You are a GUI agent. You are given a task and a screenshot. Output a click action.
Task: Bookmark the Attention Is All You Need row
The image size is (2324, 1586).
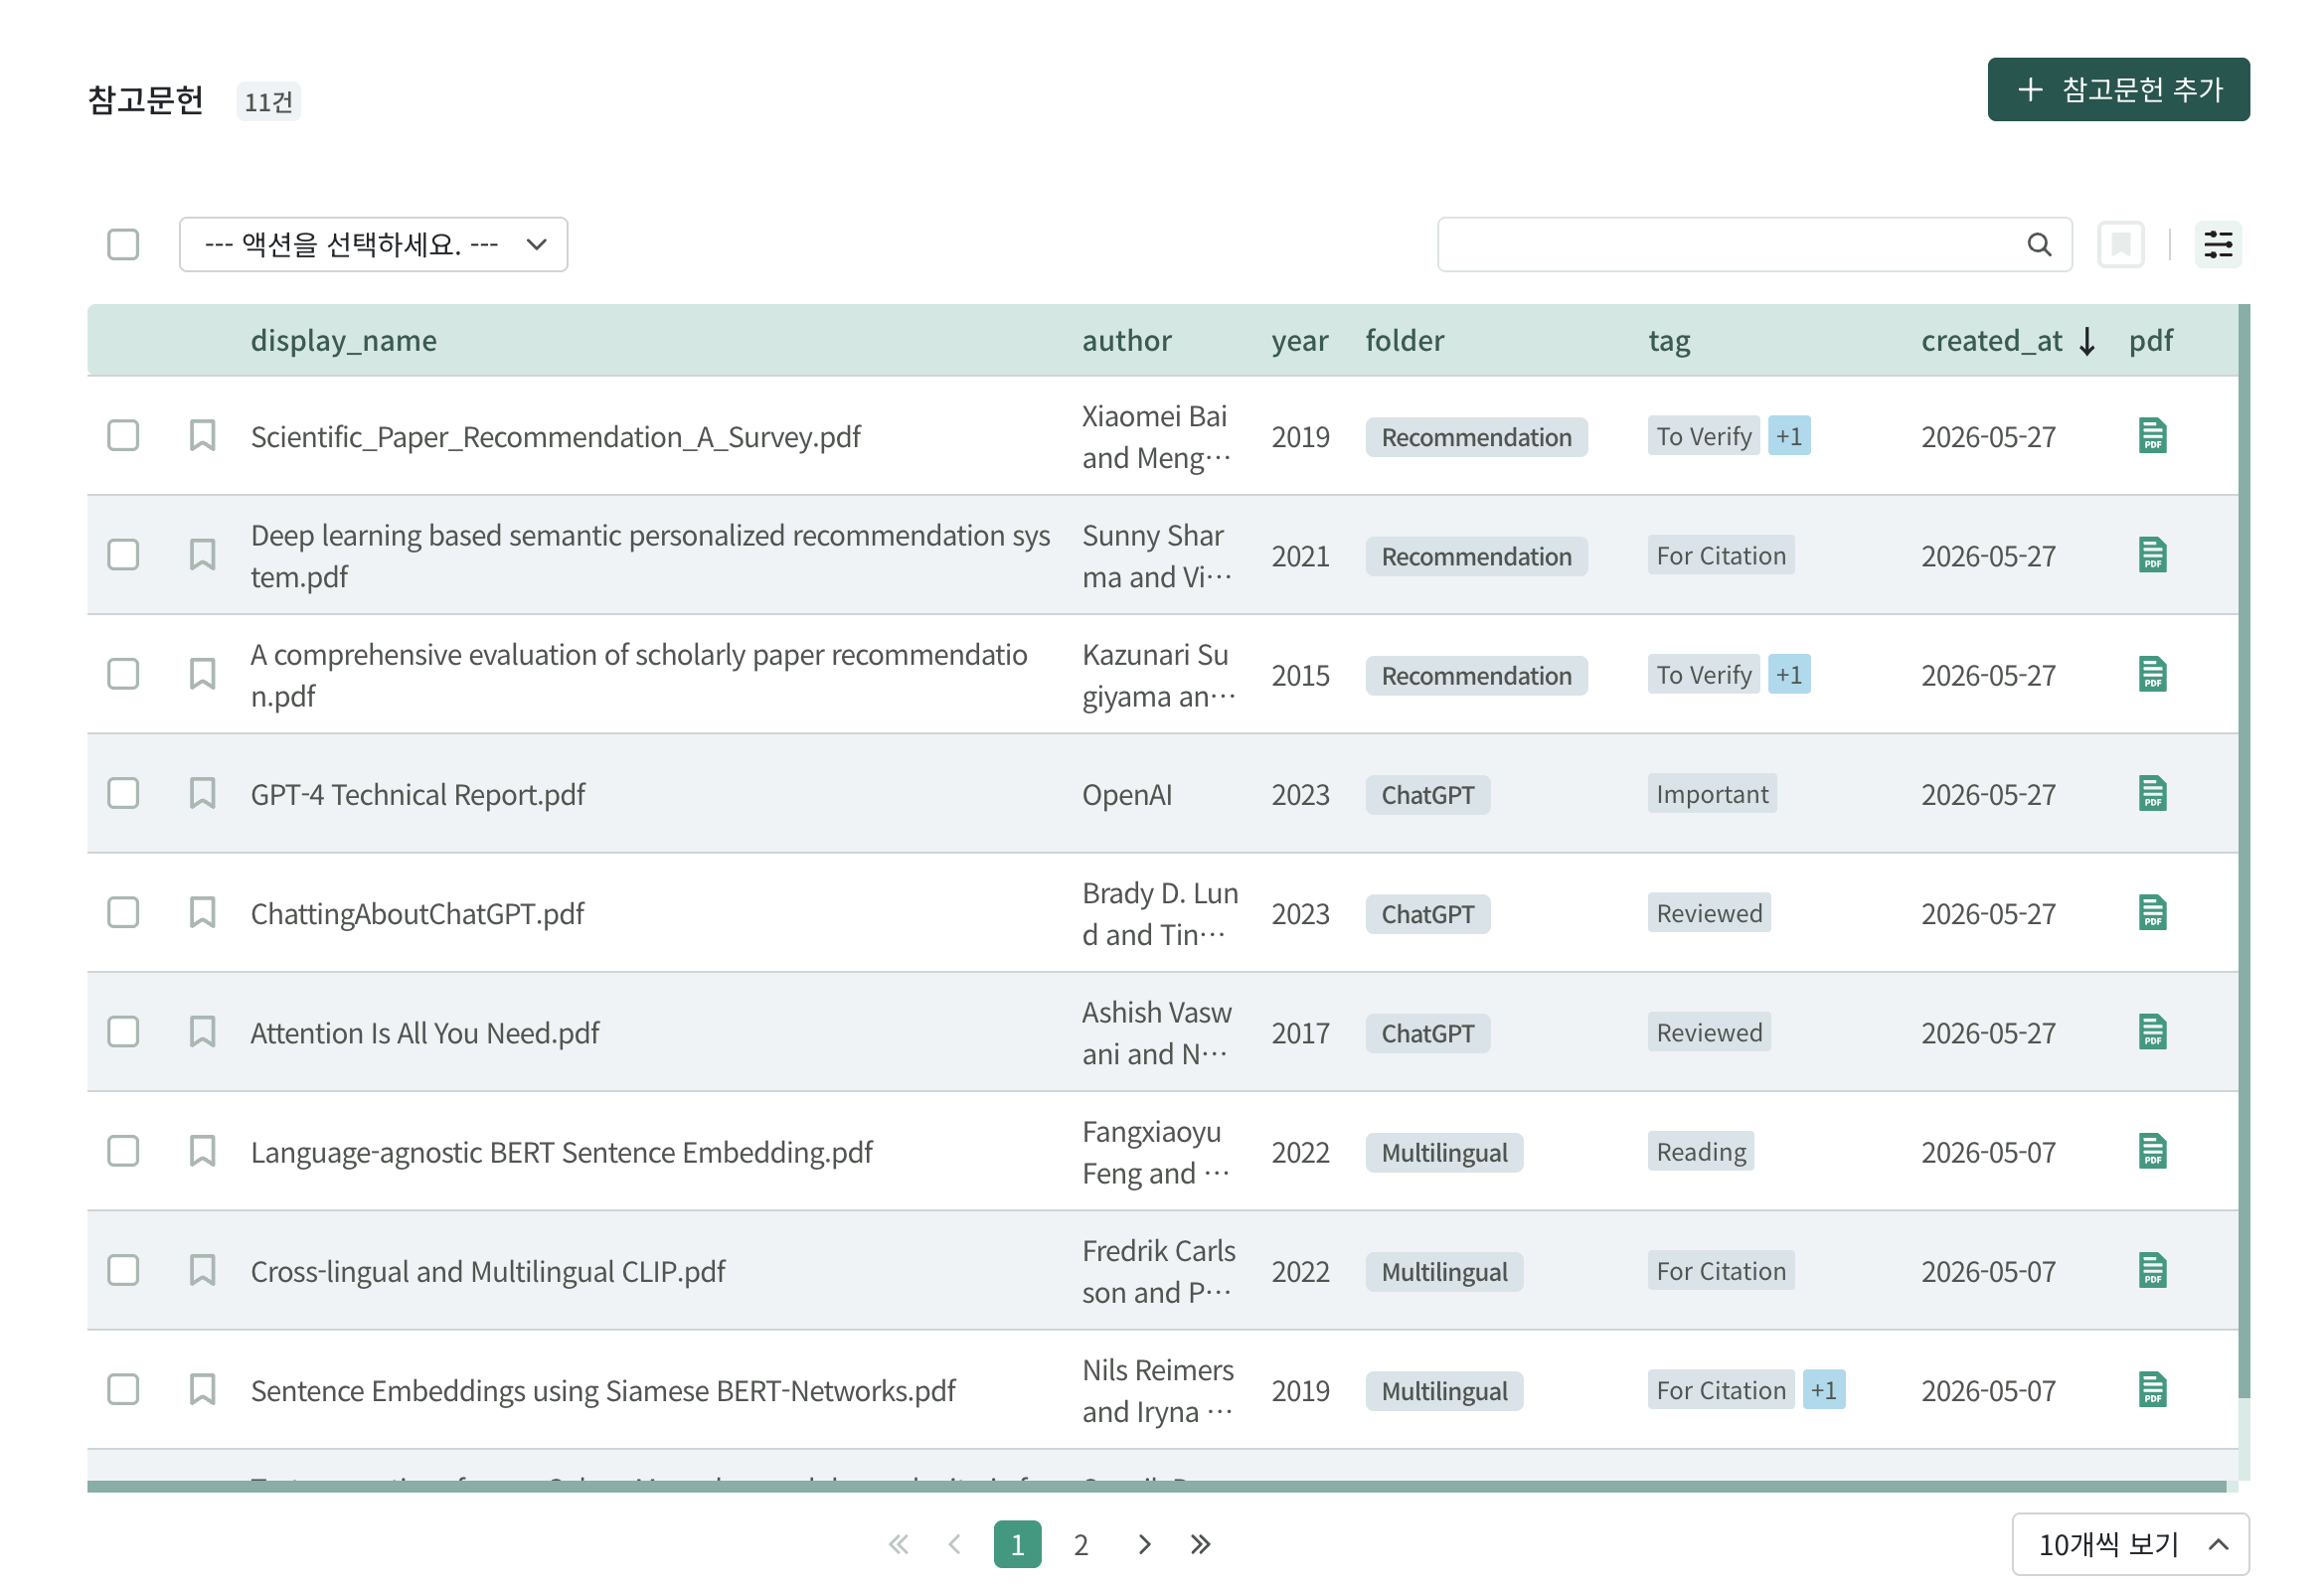pos(202,1031)
